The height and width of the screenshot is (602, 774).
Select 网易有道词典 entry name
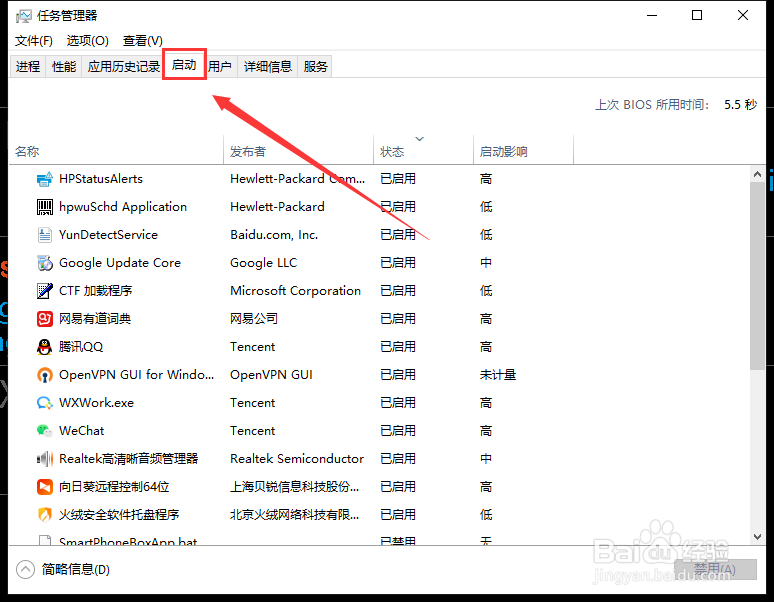95,319
